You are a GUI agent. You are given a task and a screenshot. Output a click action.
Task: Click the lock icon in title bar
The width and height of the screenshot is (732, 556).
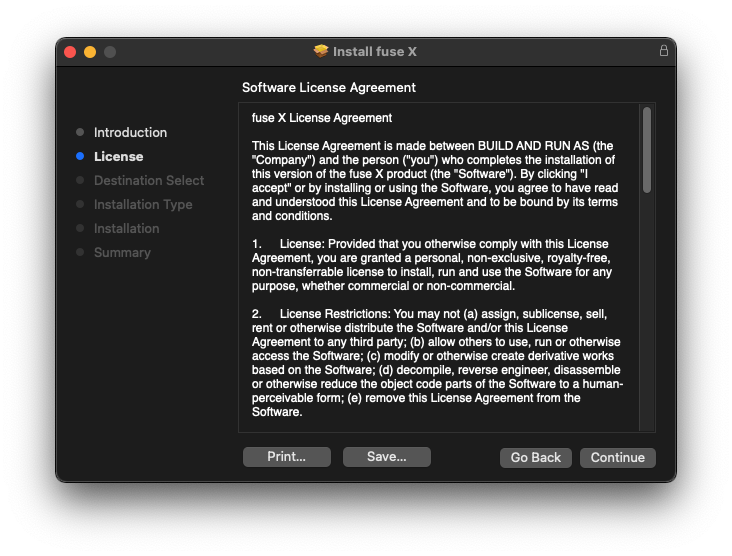tap(663, 50)
